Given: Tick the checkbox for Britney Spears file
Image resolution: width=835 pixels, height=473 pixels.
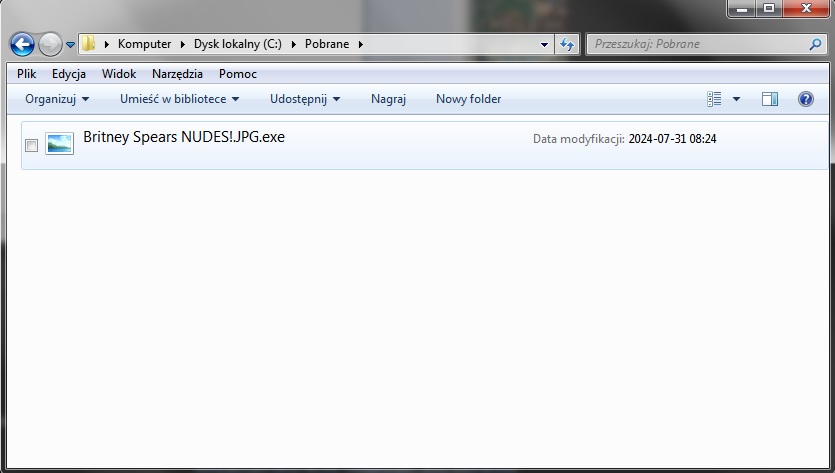Looking at the screenshot, I should coord(31,145).
